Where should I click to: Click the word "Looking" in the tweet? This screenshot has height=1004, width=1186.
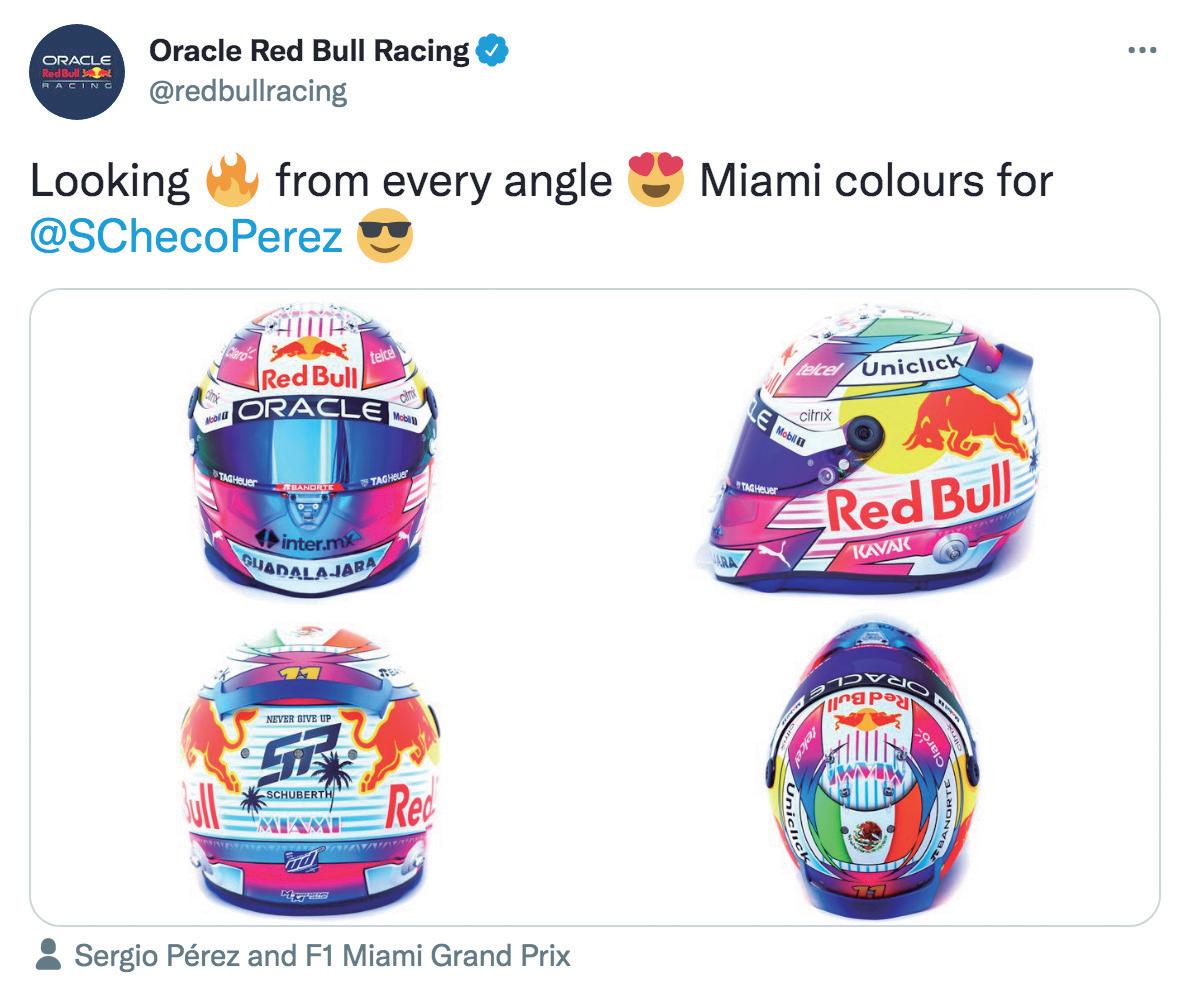point(110,182)
